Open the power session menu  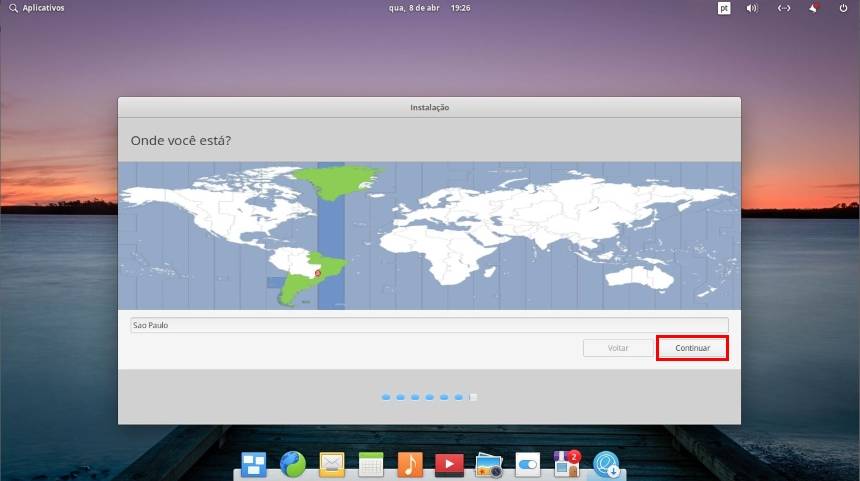coord(843,8)
